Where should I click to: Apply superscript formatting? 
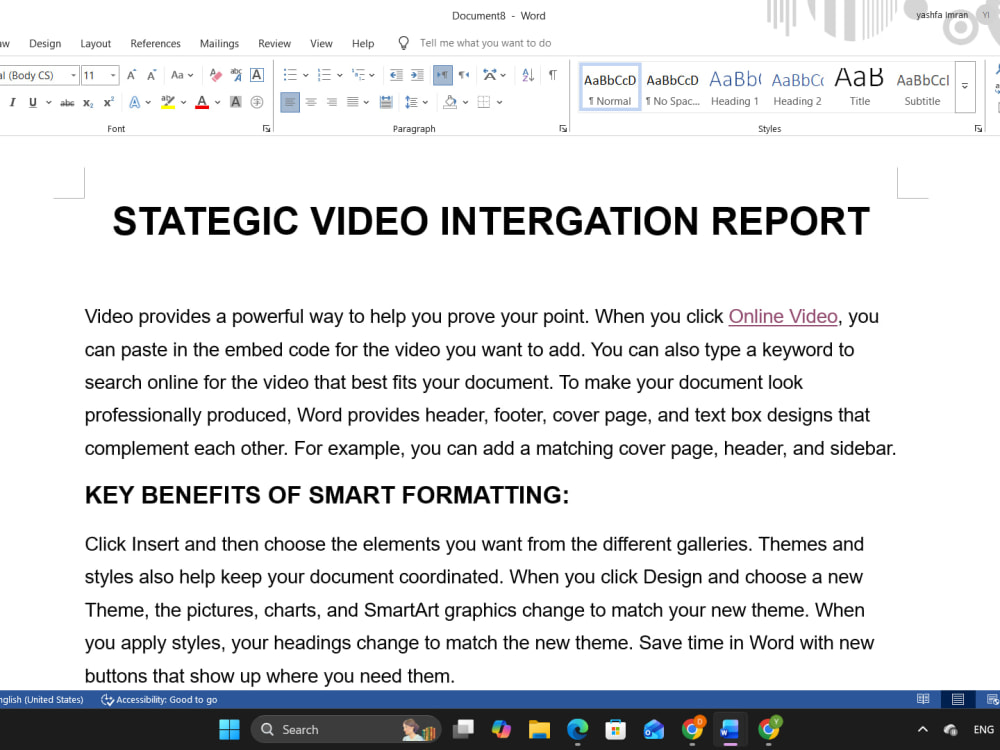point(108,102)
